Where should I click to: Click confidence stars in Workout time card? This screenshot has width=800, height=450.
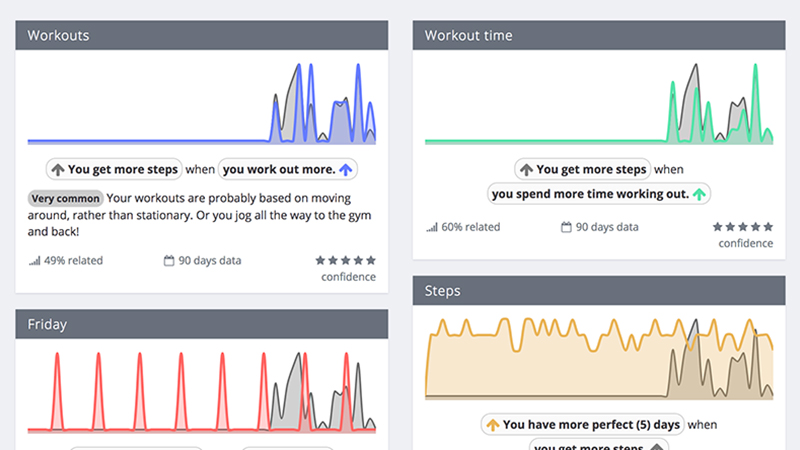point(743,227)
